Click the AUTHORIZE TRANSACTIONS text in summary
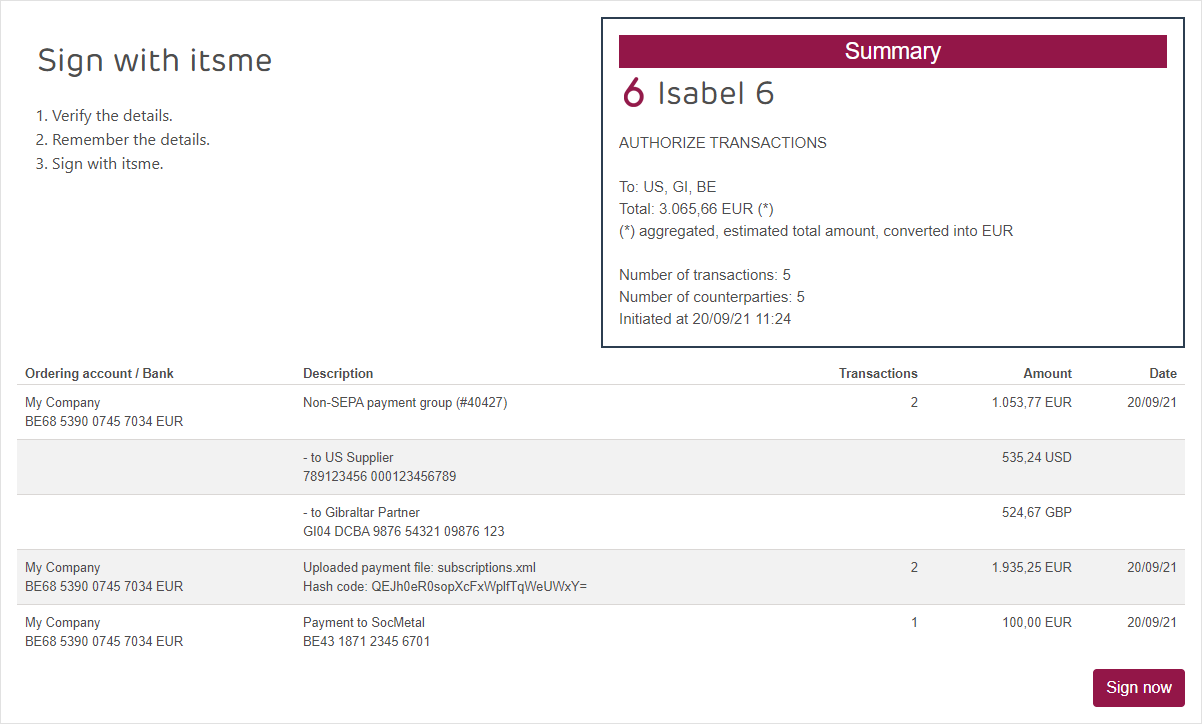1202x724 pixels. [722, 143]
